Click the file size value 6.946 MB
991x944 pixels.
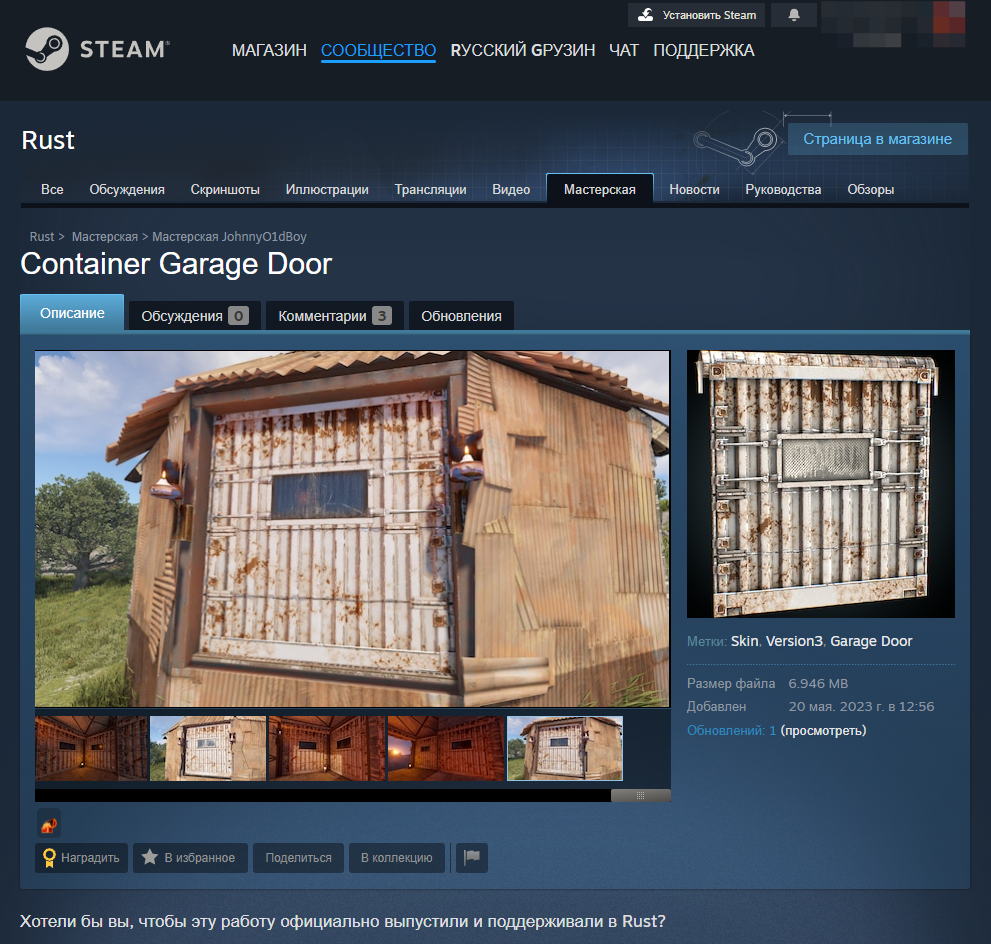point(818,683)
